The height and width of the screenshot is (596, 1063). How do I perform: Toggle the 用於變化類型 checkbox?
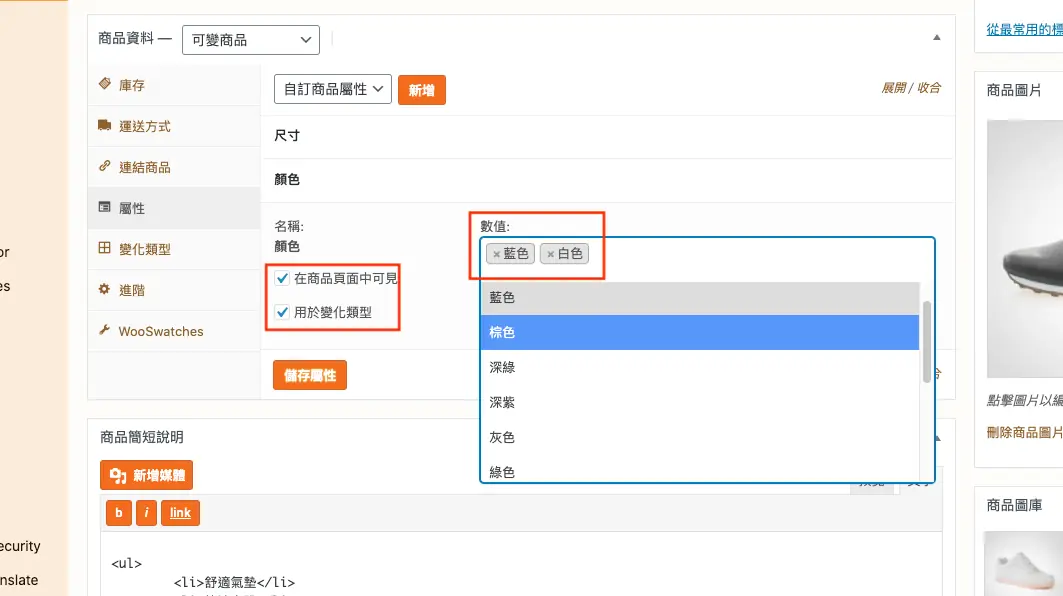click(x=282, y=312)
